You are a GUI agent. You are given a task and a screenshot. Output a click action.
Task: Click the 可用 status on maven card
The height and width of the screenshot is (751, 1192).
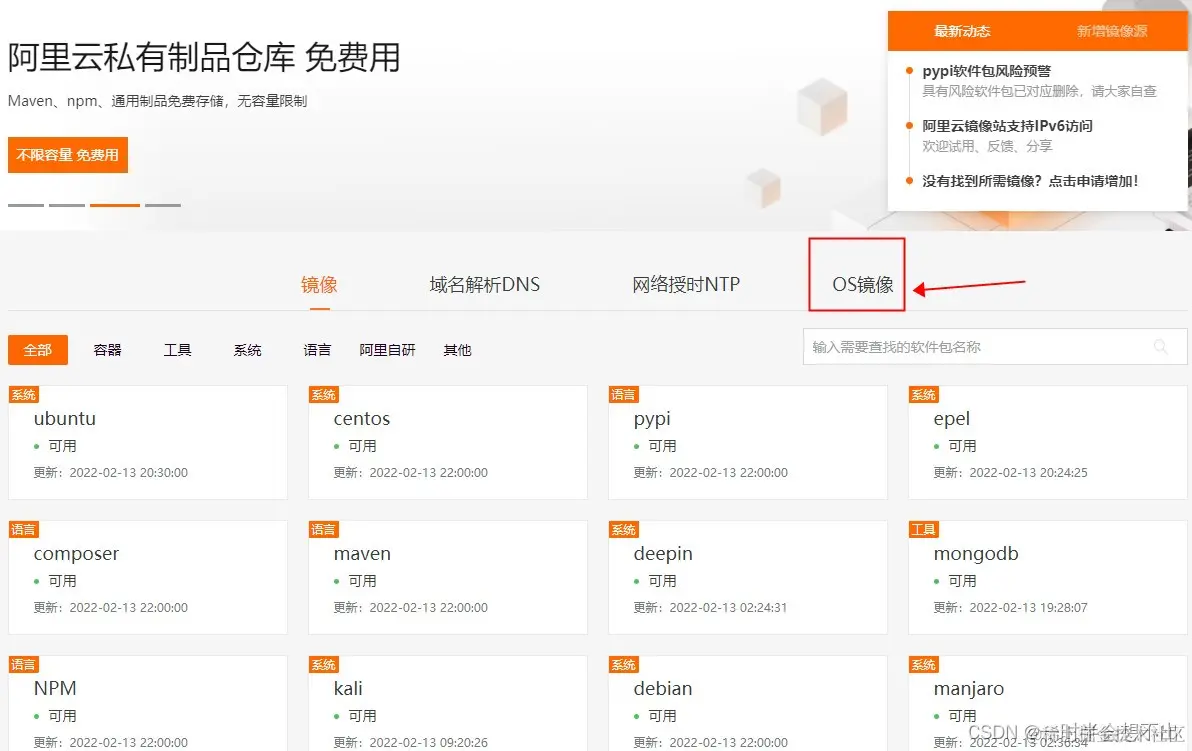point(362,581)
